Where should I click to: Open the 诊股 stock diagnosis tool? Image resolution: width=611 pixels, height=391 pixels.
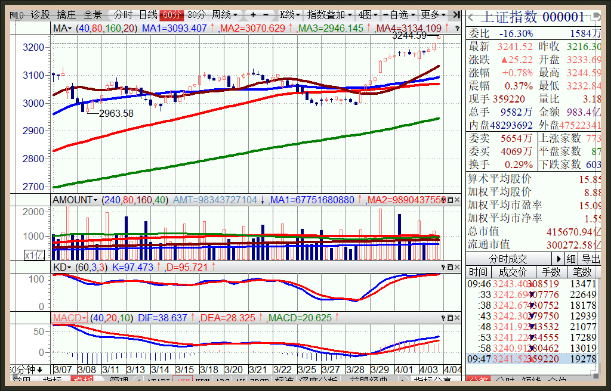point(40,15)
